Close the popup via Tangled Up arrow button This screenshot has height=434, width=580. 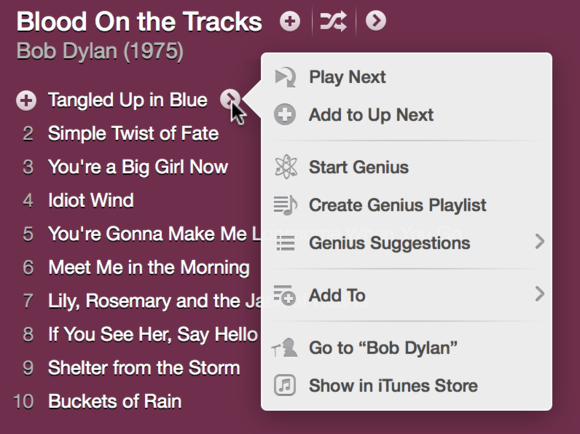tap(230, 100)
